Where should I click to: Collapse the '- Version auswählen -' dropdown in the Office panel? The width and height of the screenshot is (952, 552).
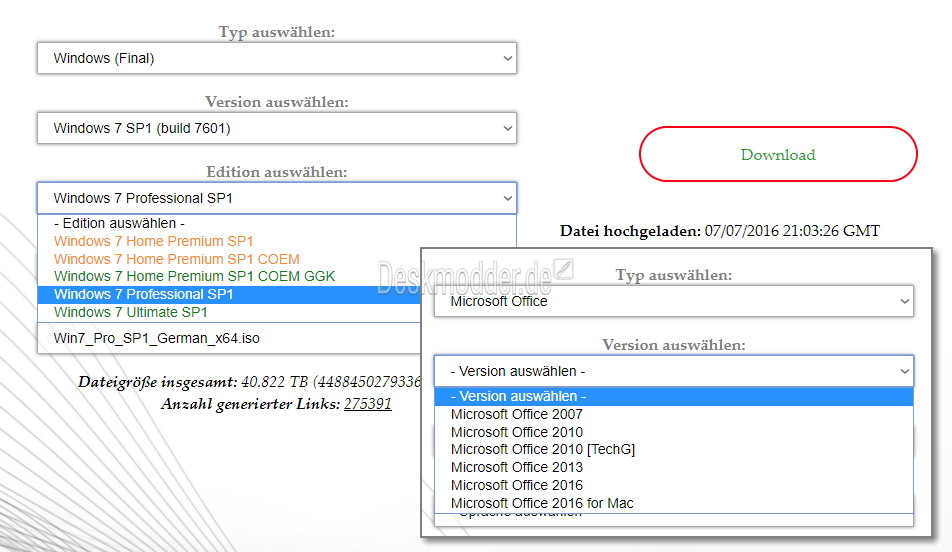coord(674,371)
